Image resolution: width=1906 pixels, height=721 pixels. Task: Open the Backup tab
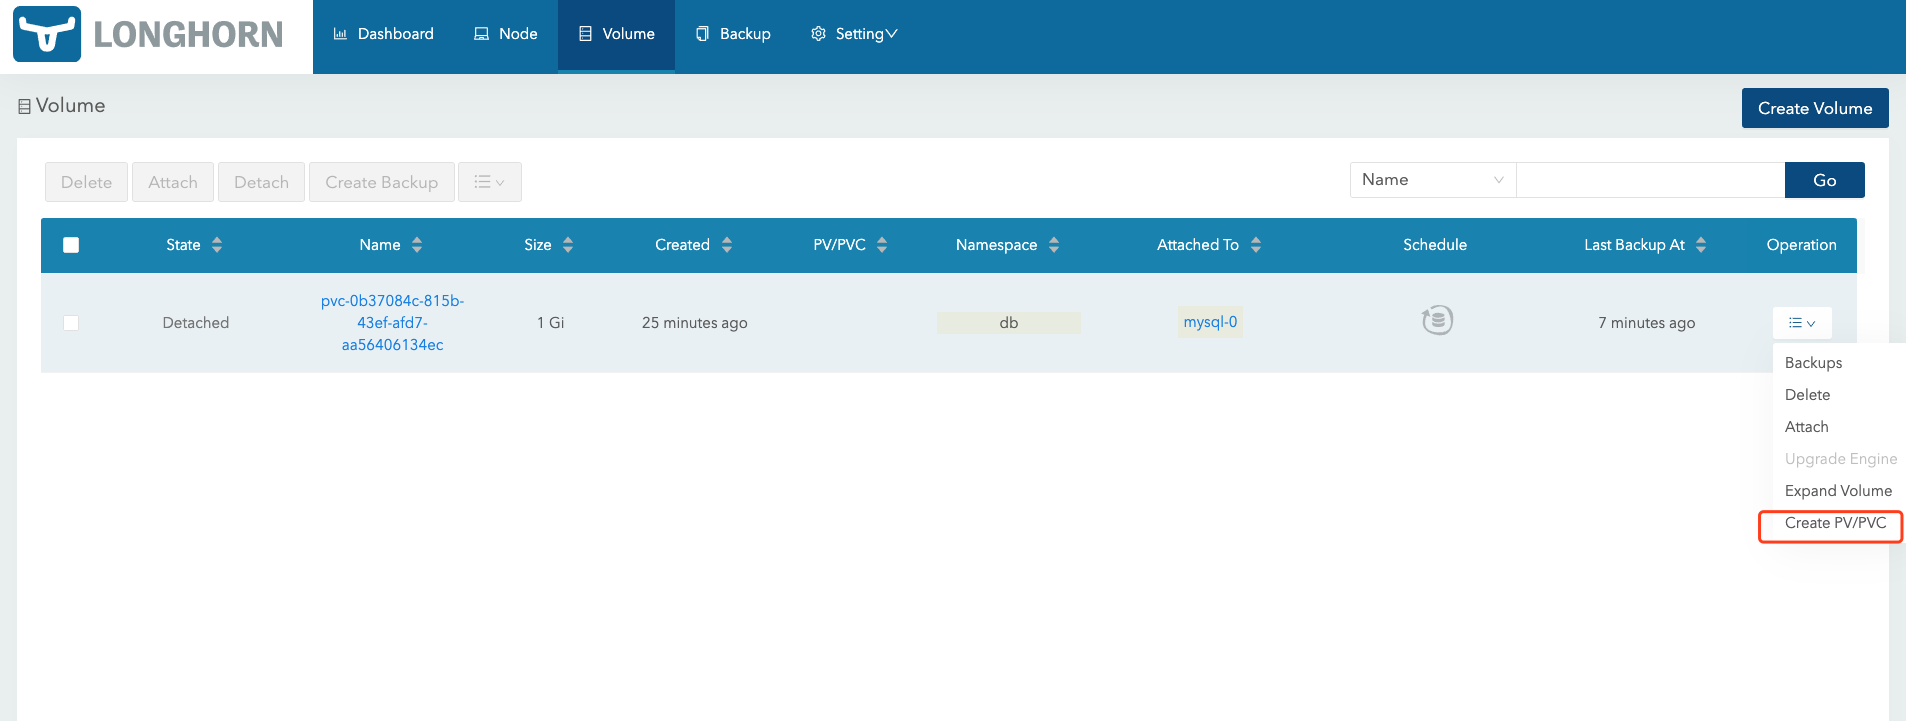tap(733, 34)
